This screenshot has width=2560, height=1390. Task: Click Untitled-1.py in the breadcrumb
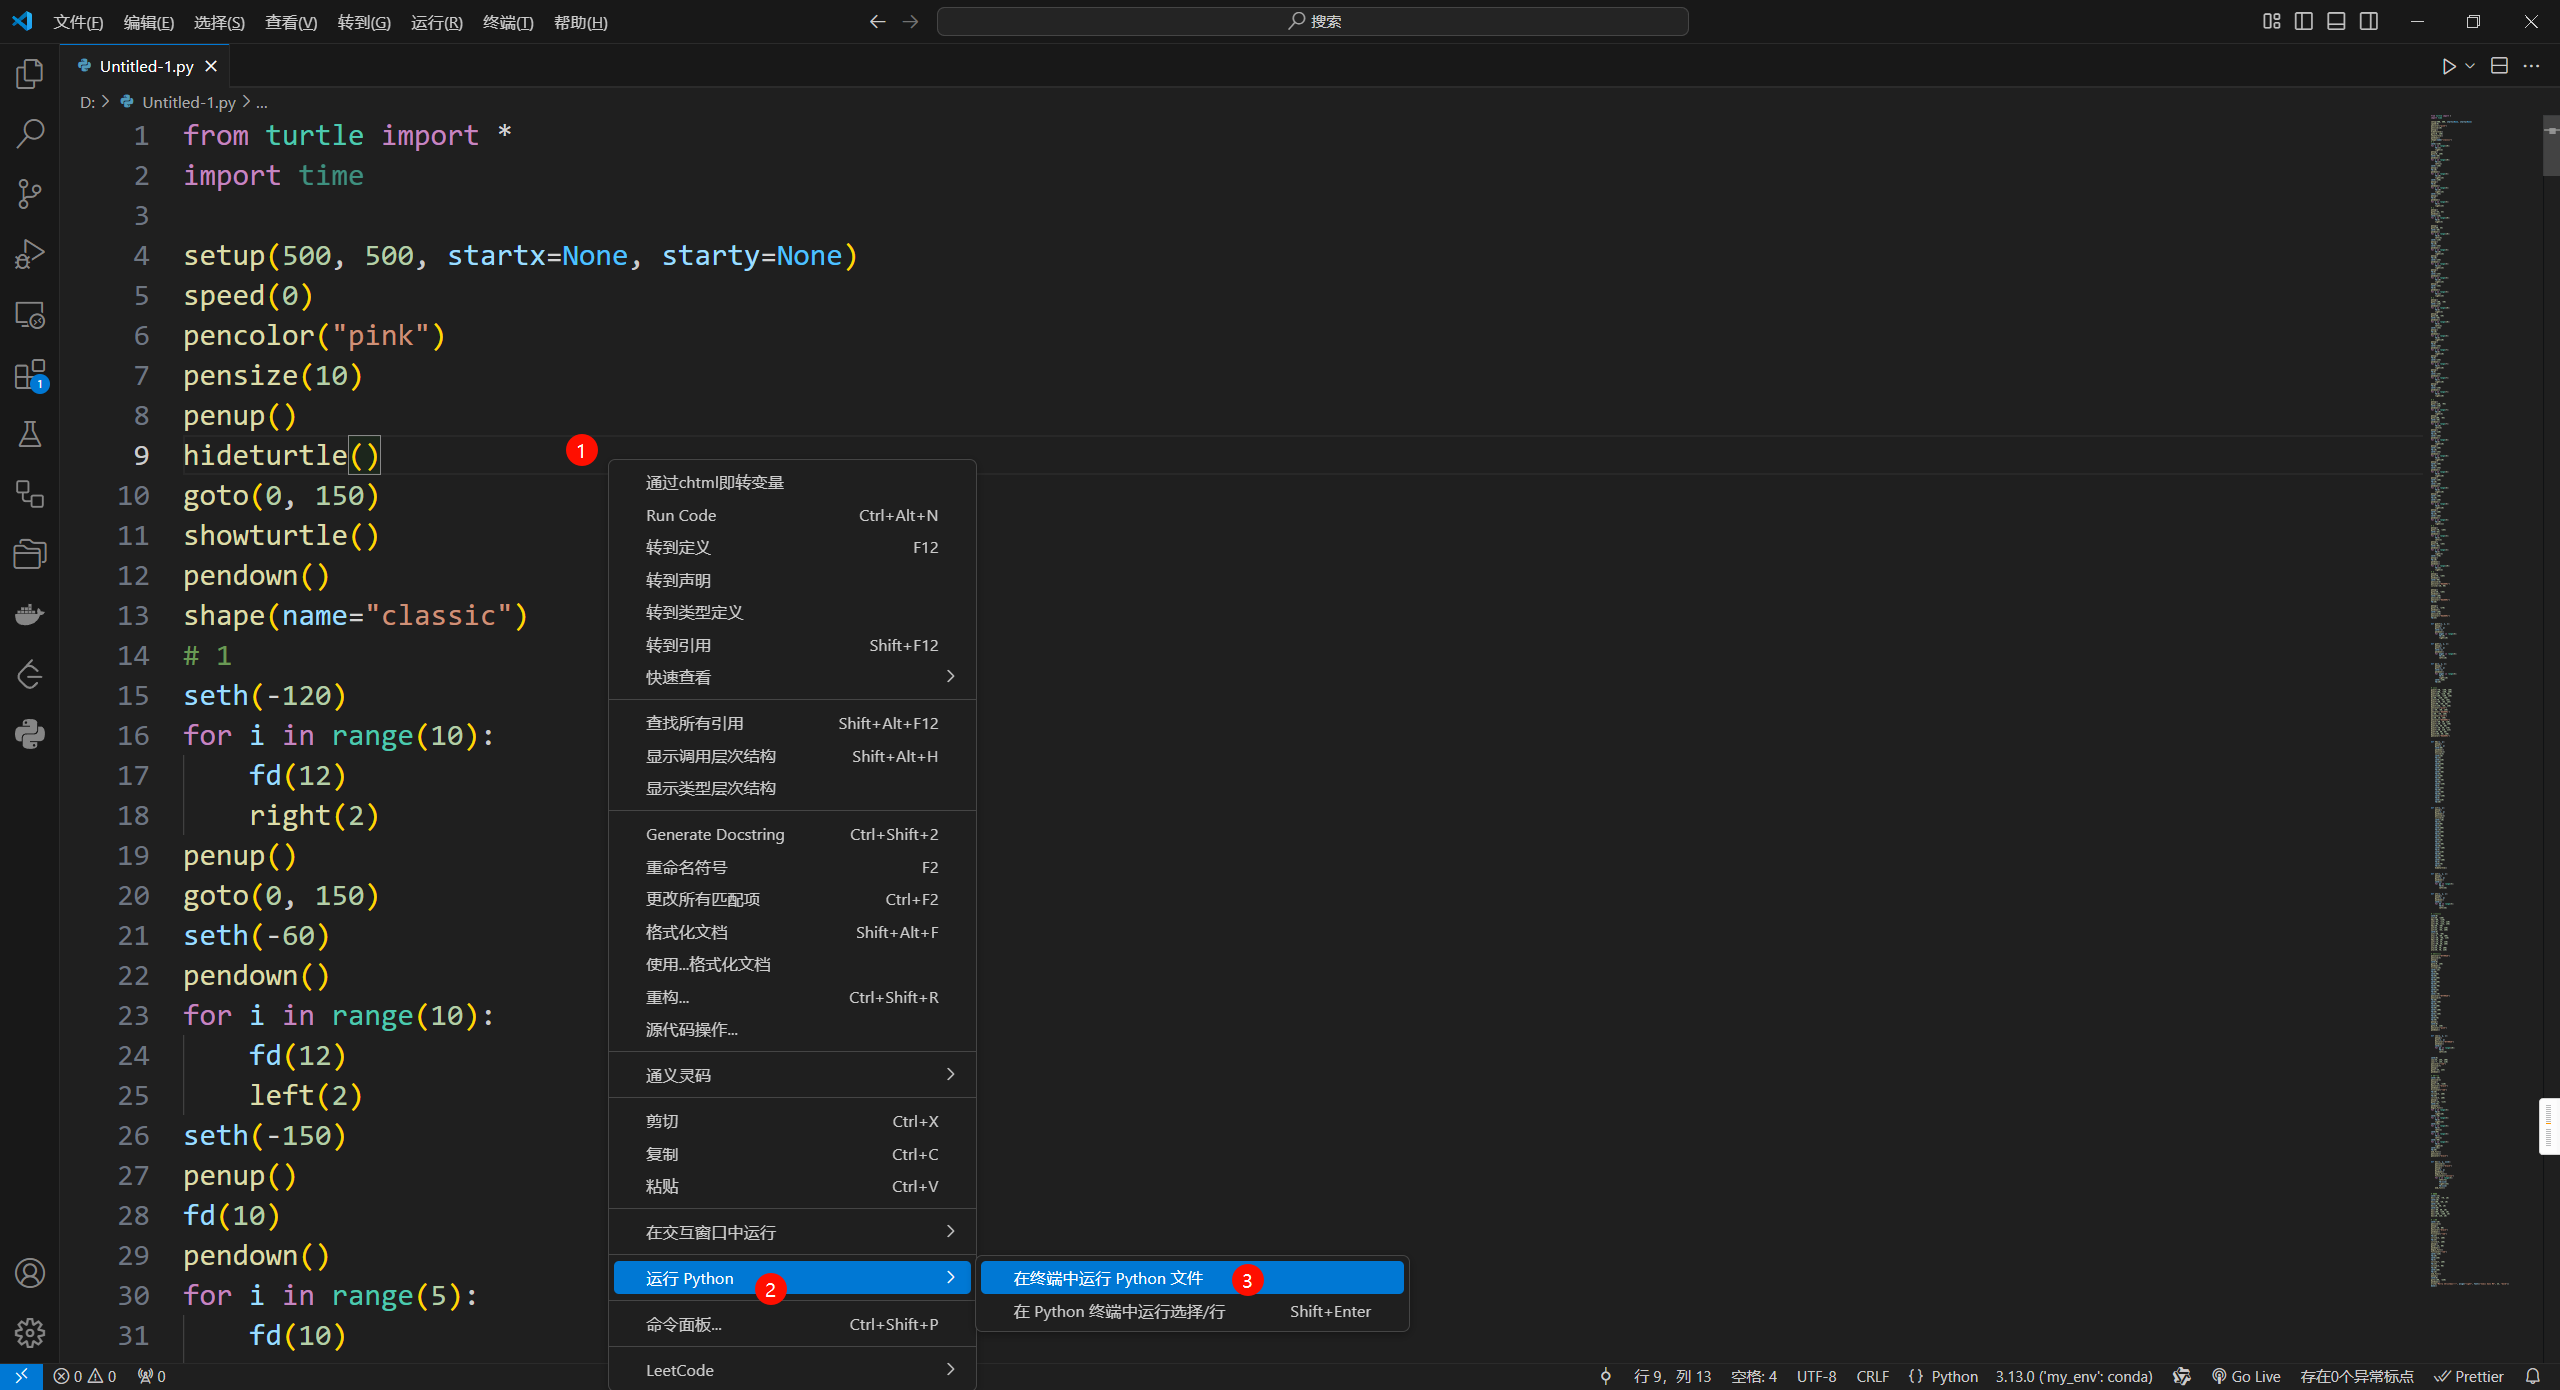(189, 102)
